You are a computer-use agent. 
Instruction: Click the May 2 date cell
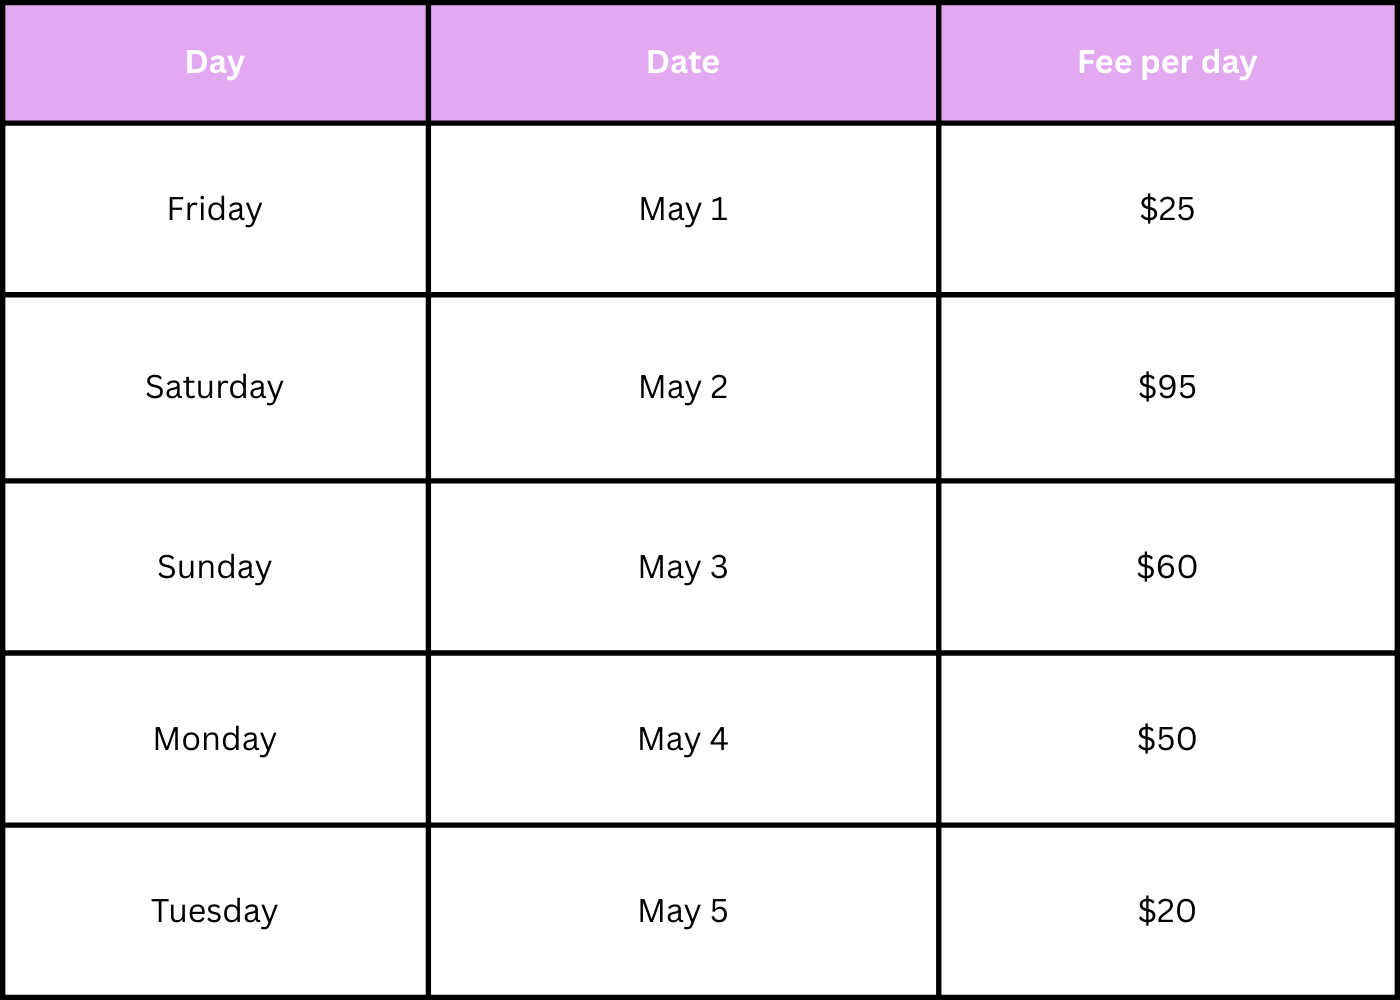[x=683, y=388]
